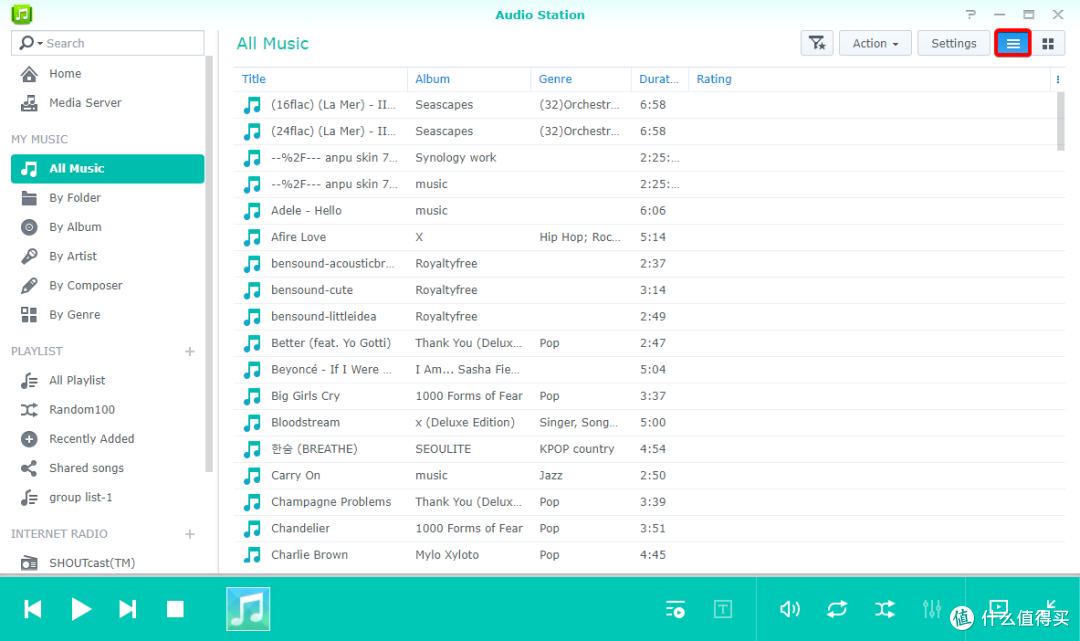This screenshot has height=641, width=1080.
Task: Skip to the next track
Action: (x=128, y=609)
